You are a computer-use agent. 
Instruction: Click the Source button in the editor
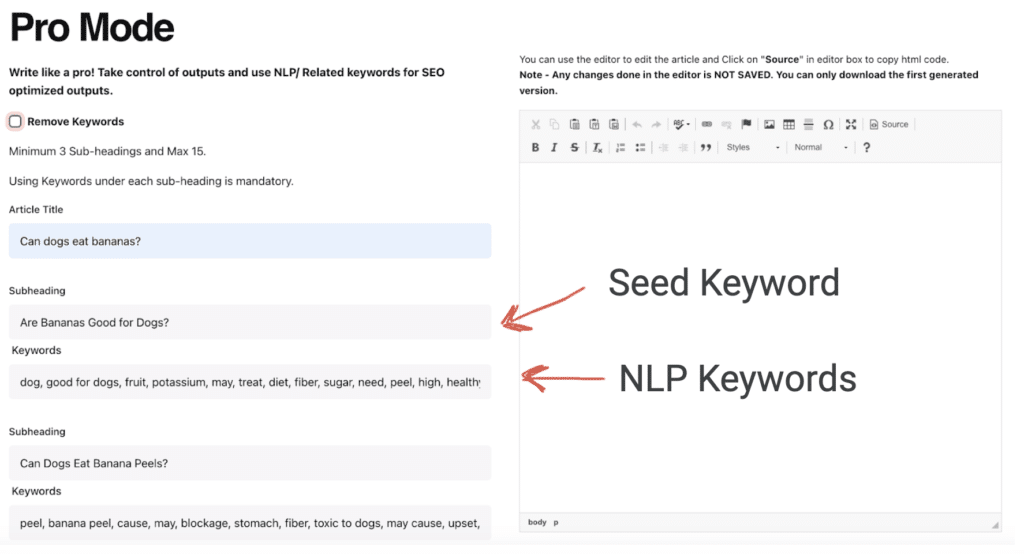pyautogui.click(x=889, y=125)
